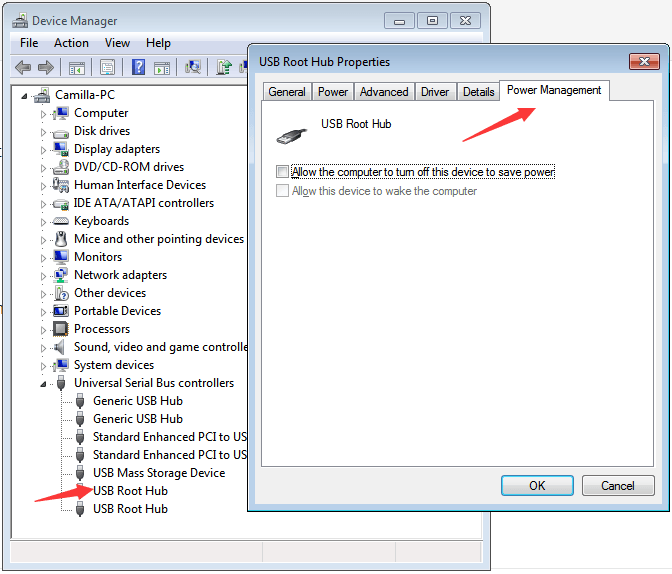Switch to the Driver tab
Image resolution: width=672 pixels, height=574 pixels.
[x=435, y=92]
